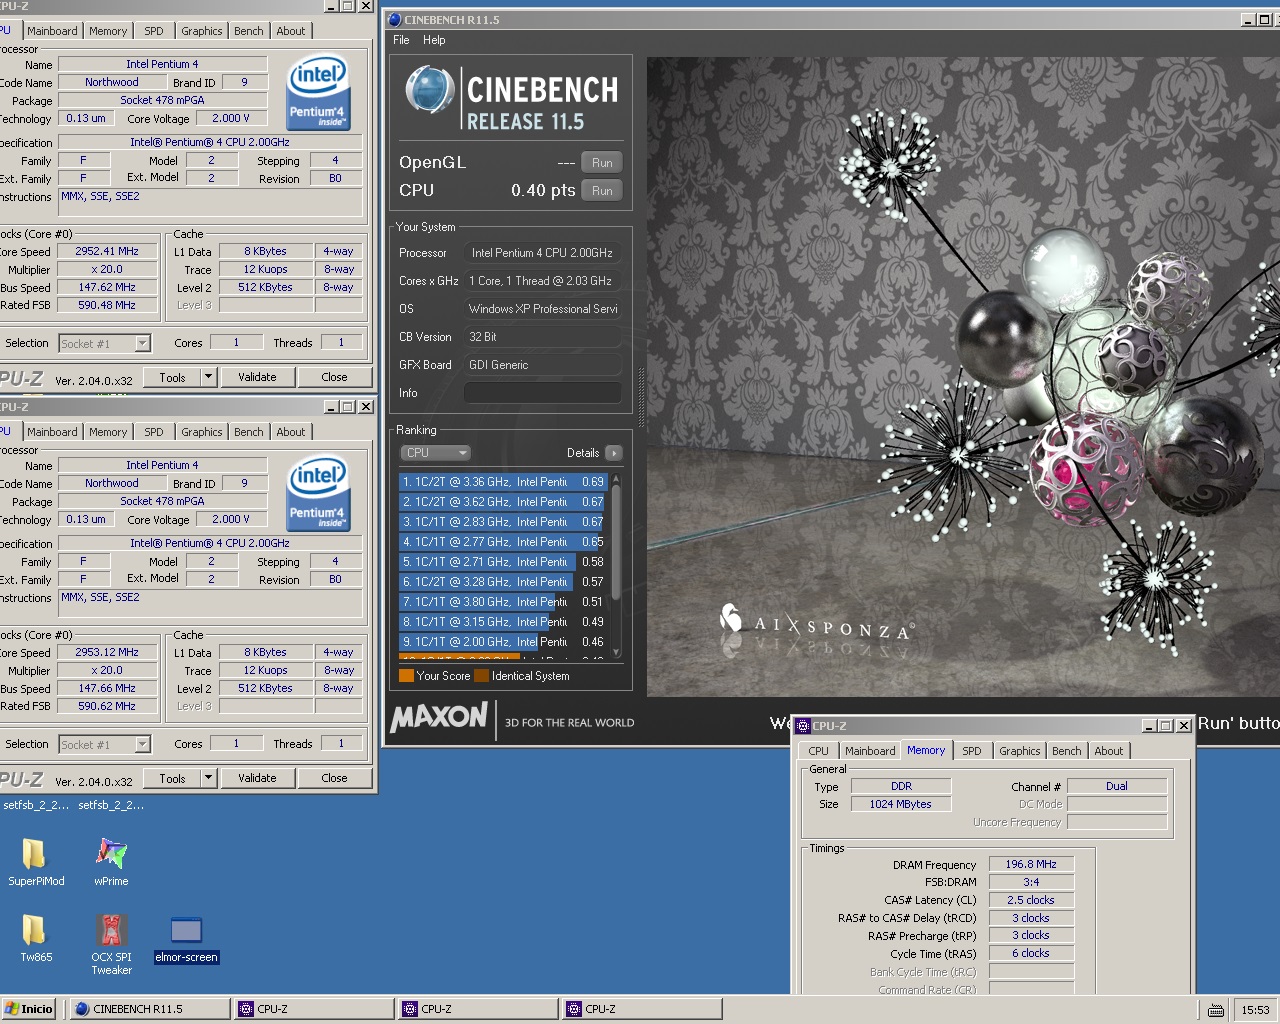1280x1024 pixels.
Task: Switch to the first CPU-Z taskbar button
Action: coord(314,1009)
